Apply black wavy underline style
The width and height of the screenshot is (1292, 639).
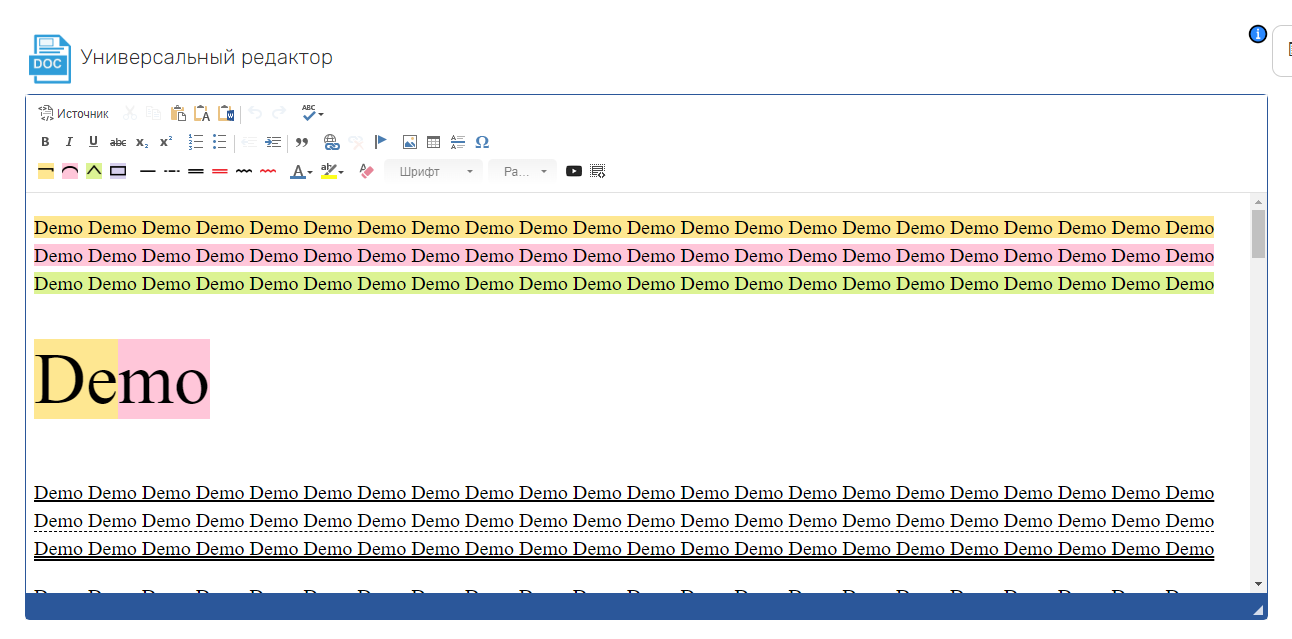244,171
